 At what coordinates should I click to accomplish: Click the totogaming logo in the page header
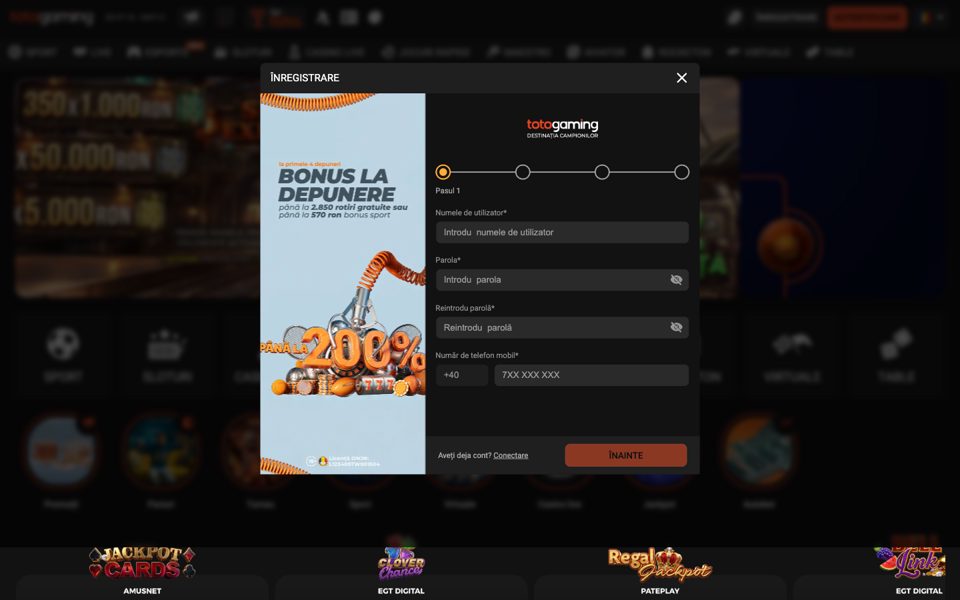click(51, 18)
